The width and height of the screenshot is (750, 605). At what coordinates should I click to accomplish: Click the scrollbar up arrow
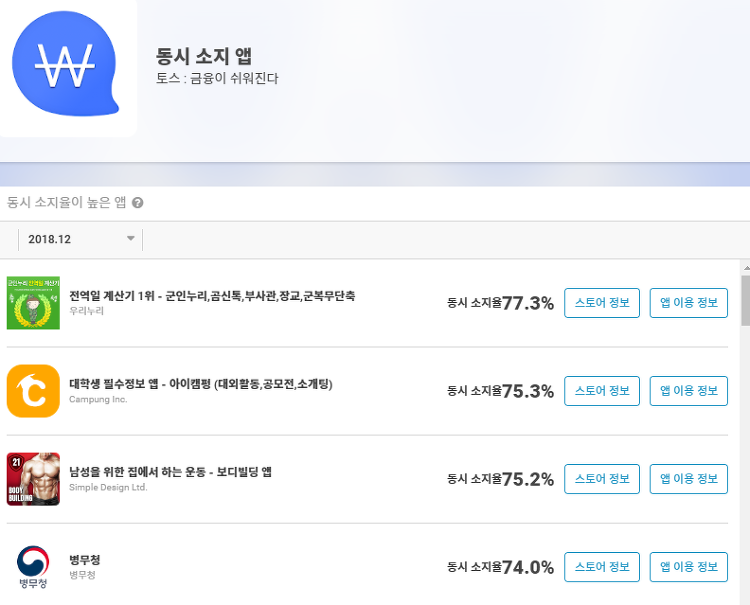[x=745, y=267]
